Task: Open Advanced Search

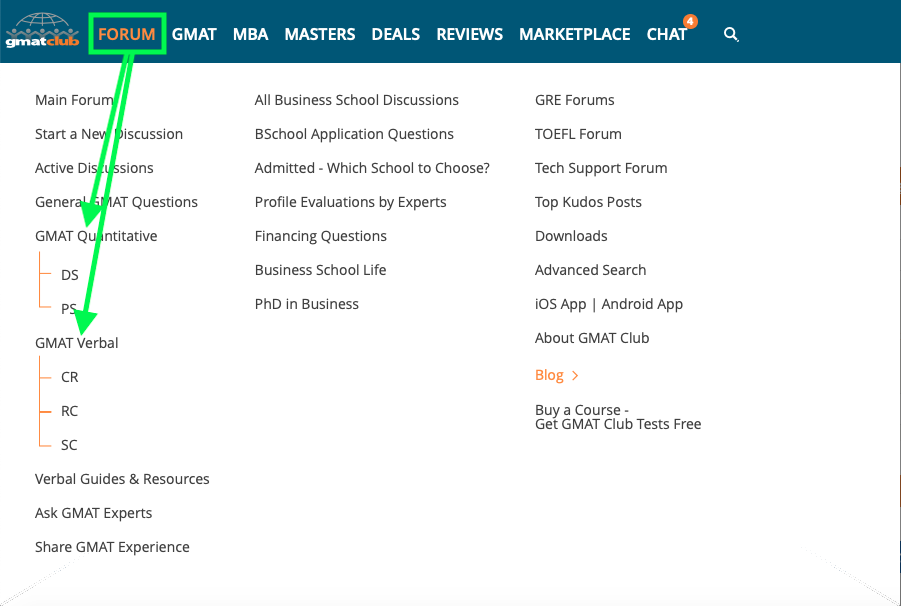Action: [590, 269]
